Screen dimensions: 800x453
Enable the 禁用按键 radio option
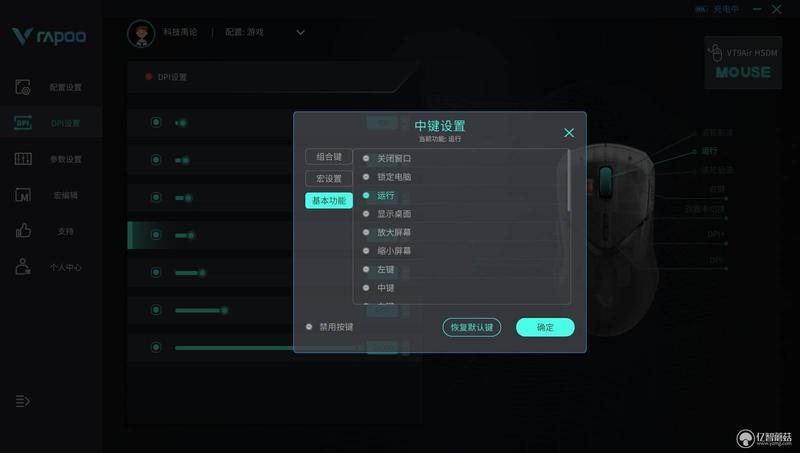(309, 327)
